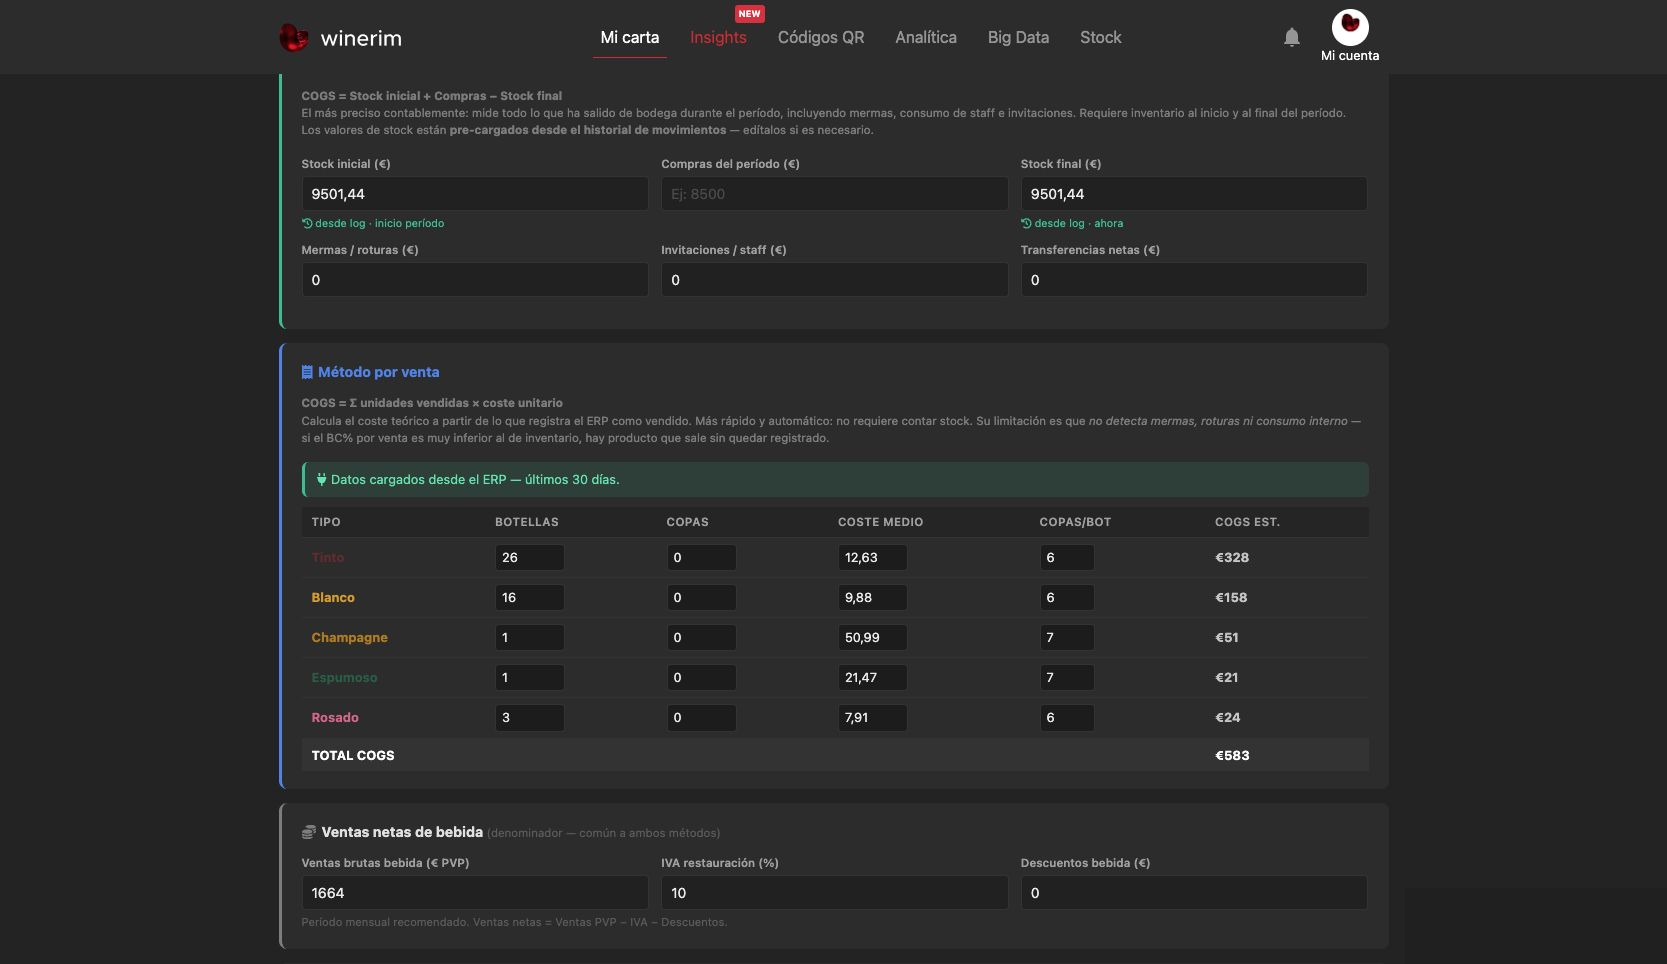The image size is (1667, 964).
Task: Click the Ventas netas de bebida coins icon
Action: pyautogui.click(x=309, y=832)
